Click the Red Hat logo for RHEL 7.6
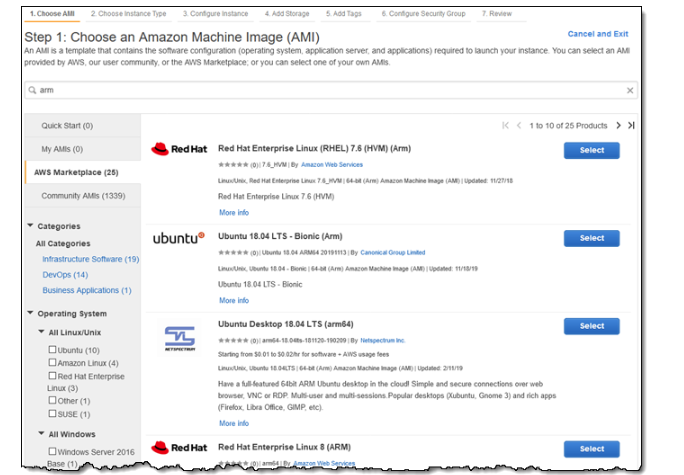 [179, 149]
